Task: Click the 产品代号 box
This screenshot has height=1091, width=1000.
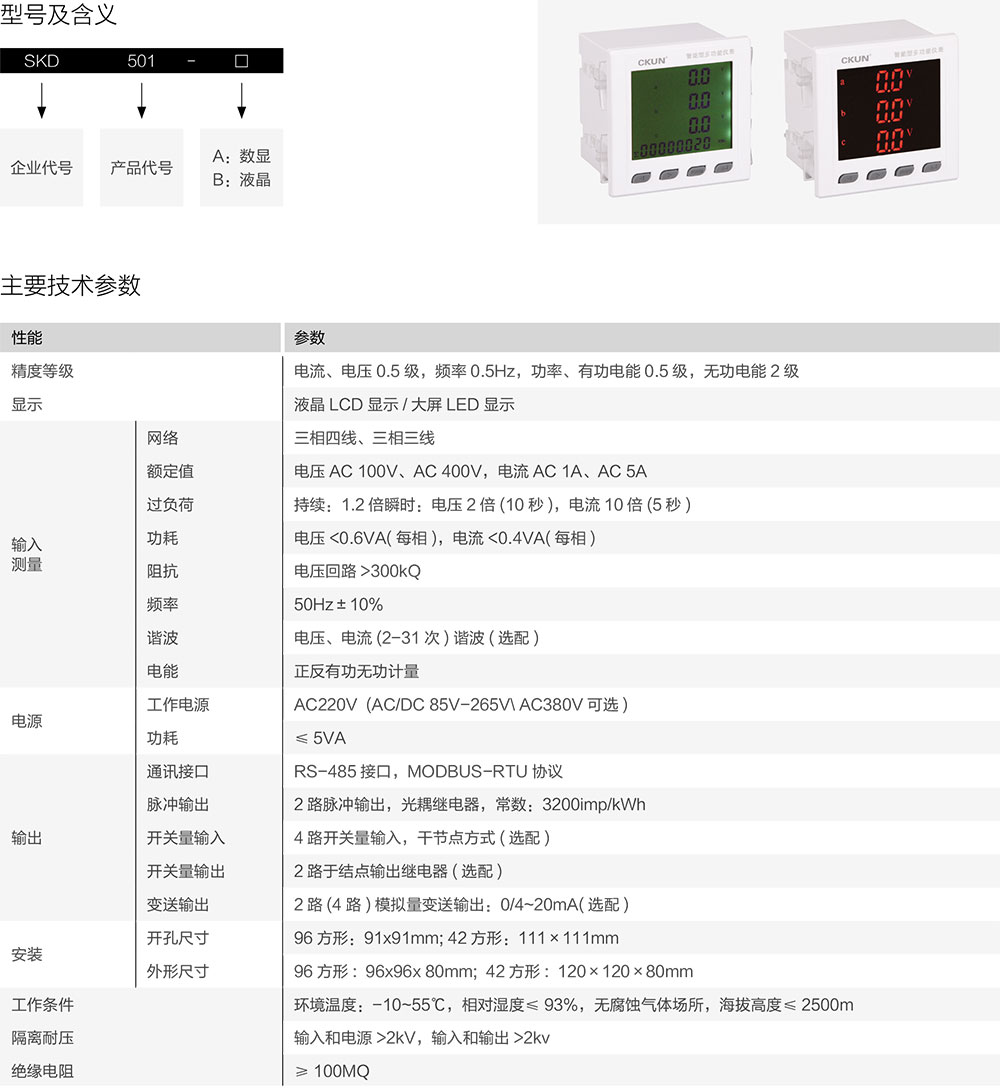Action: (x=142, y=168)
